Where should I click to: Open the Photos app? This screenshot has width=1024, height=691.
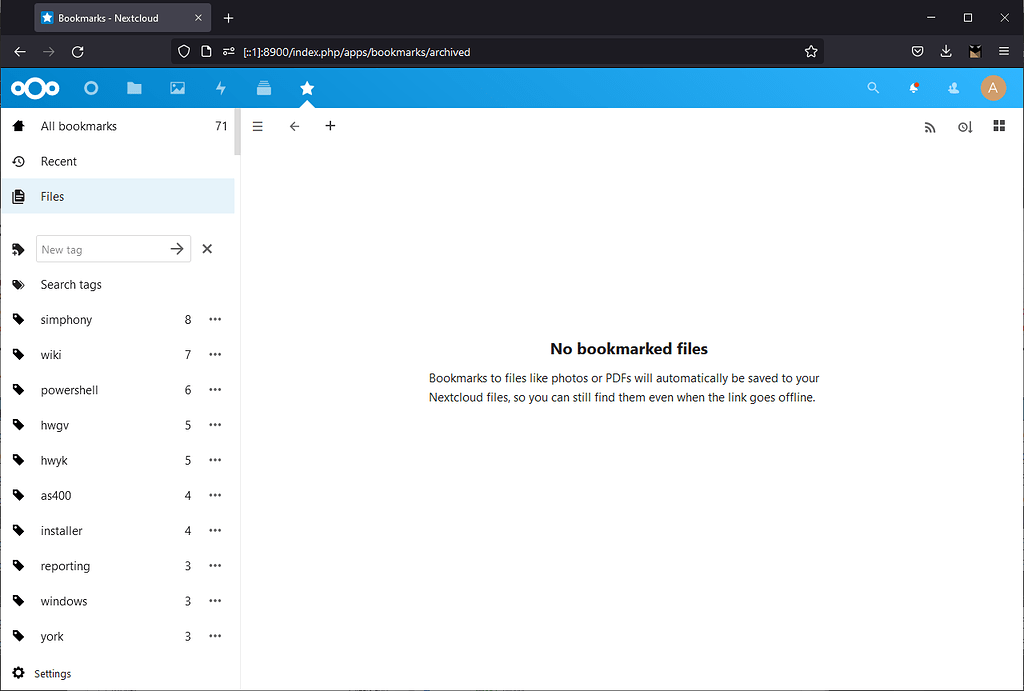177,88
